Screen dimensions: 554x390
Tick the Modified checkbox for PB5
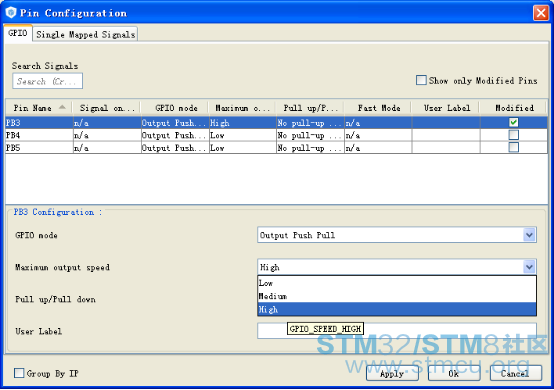point(513,147)
